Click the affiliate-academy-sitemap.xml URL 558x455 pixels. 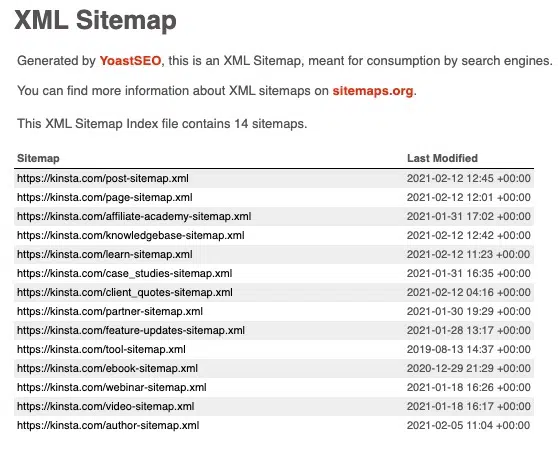tap(134, 216)
